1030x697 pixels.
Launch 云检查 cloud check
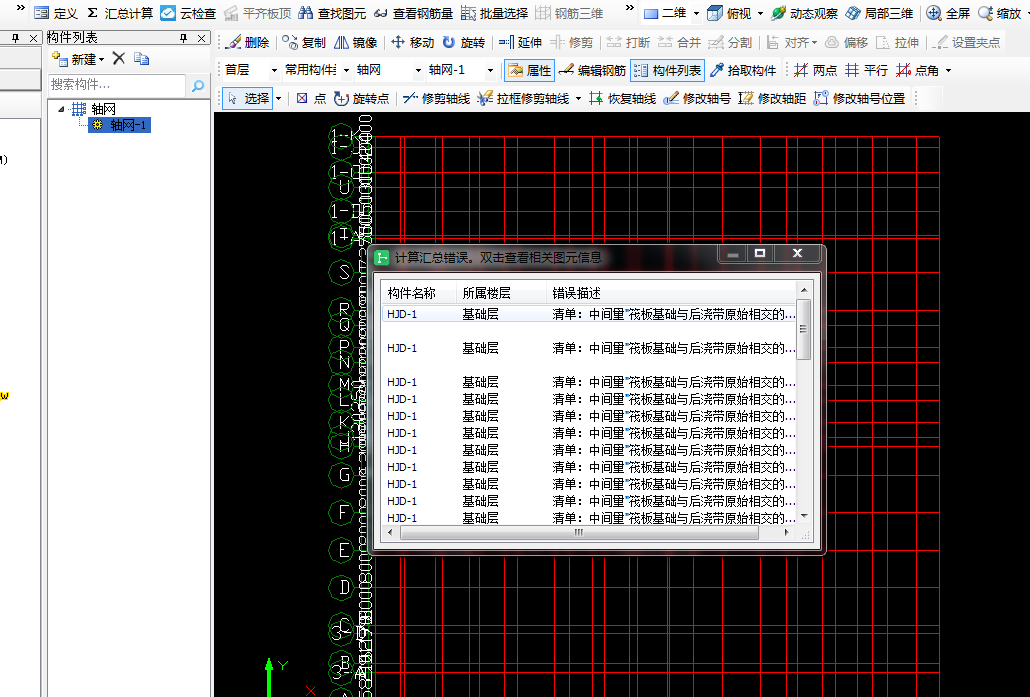189,13
